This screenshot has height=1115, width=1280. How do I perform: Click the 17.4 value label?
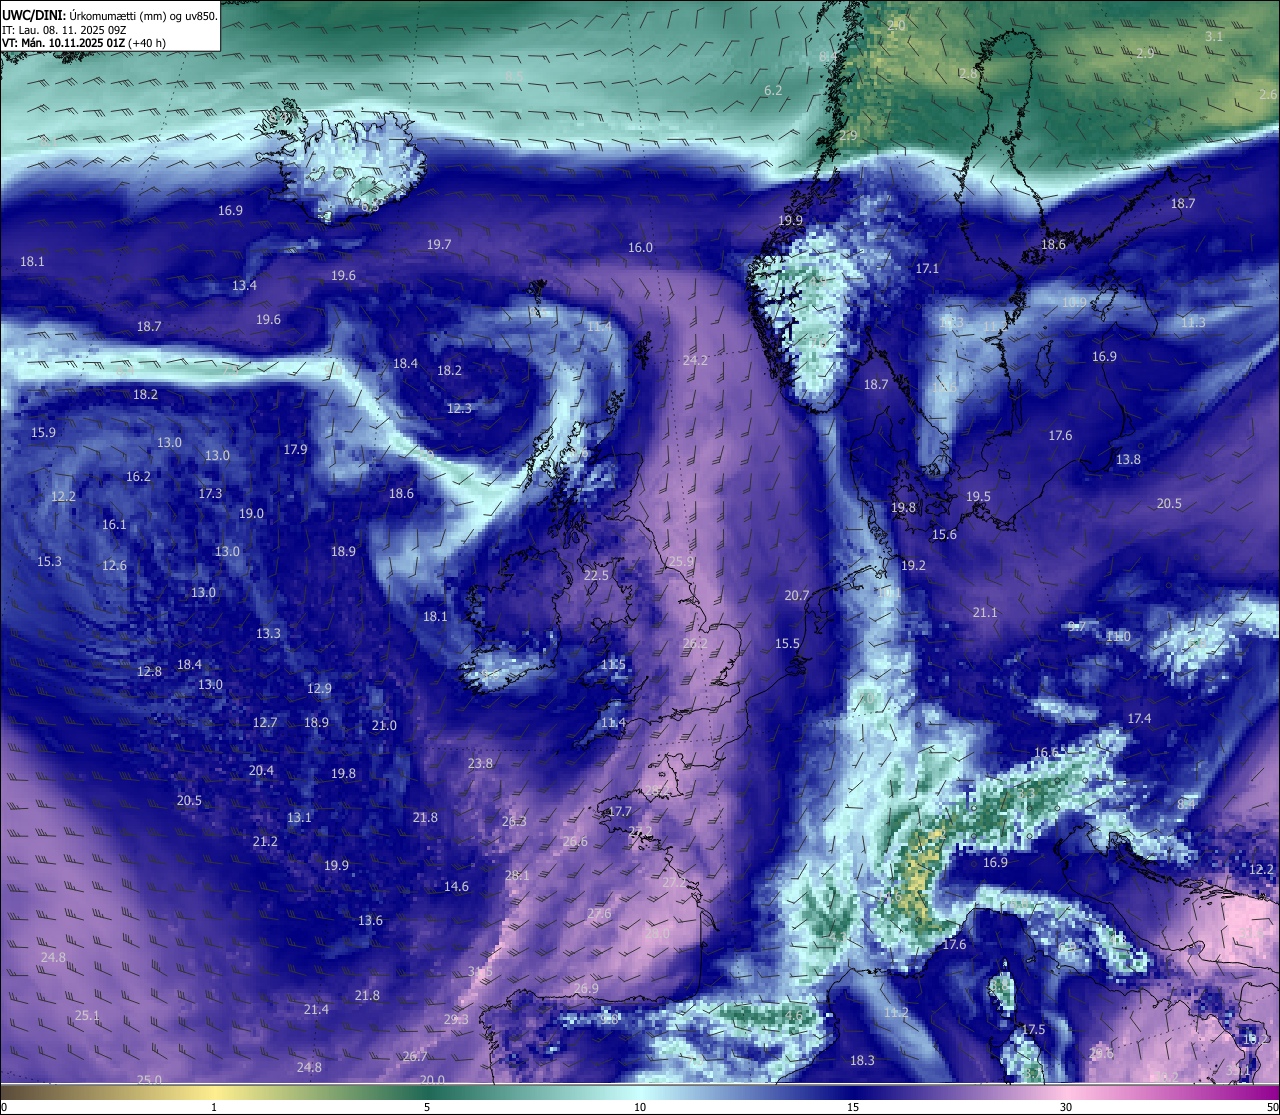click(1139, 718)
